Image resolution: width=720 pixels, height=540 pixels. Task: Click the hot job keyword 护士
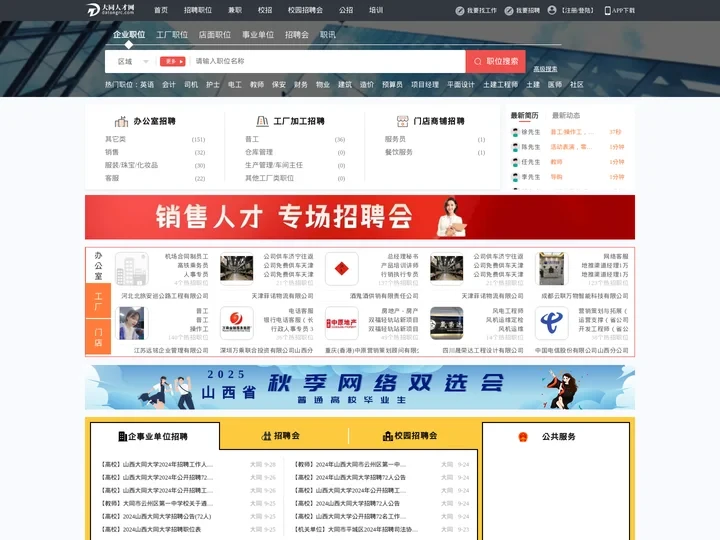pos(213,84)
